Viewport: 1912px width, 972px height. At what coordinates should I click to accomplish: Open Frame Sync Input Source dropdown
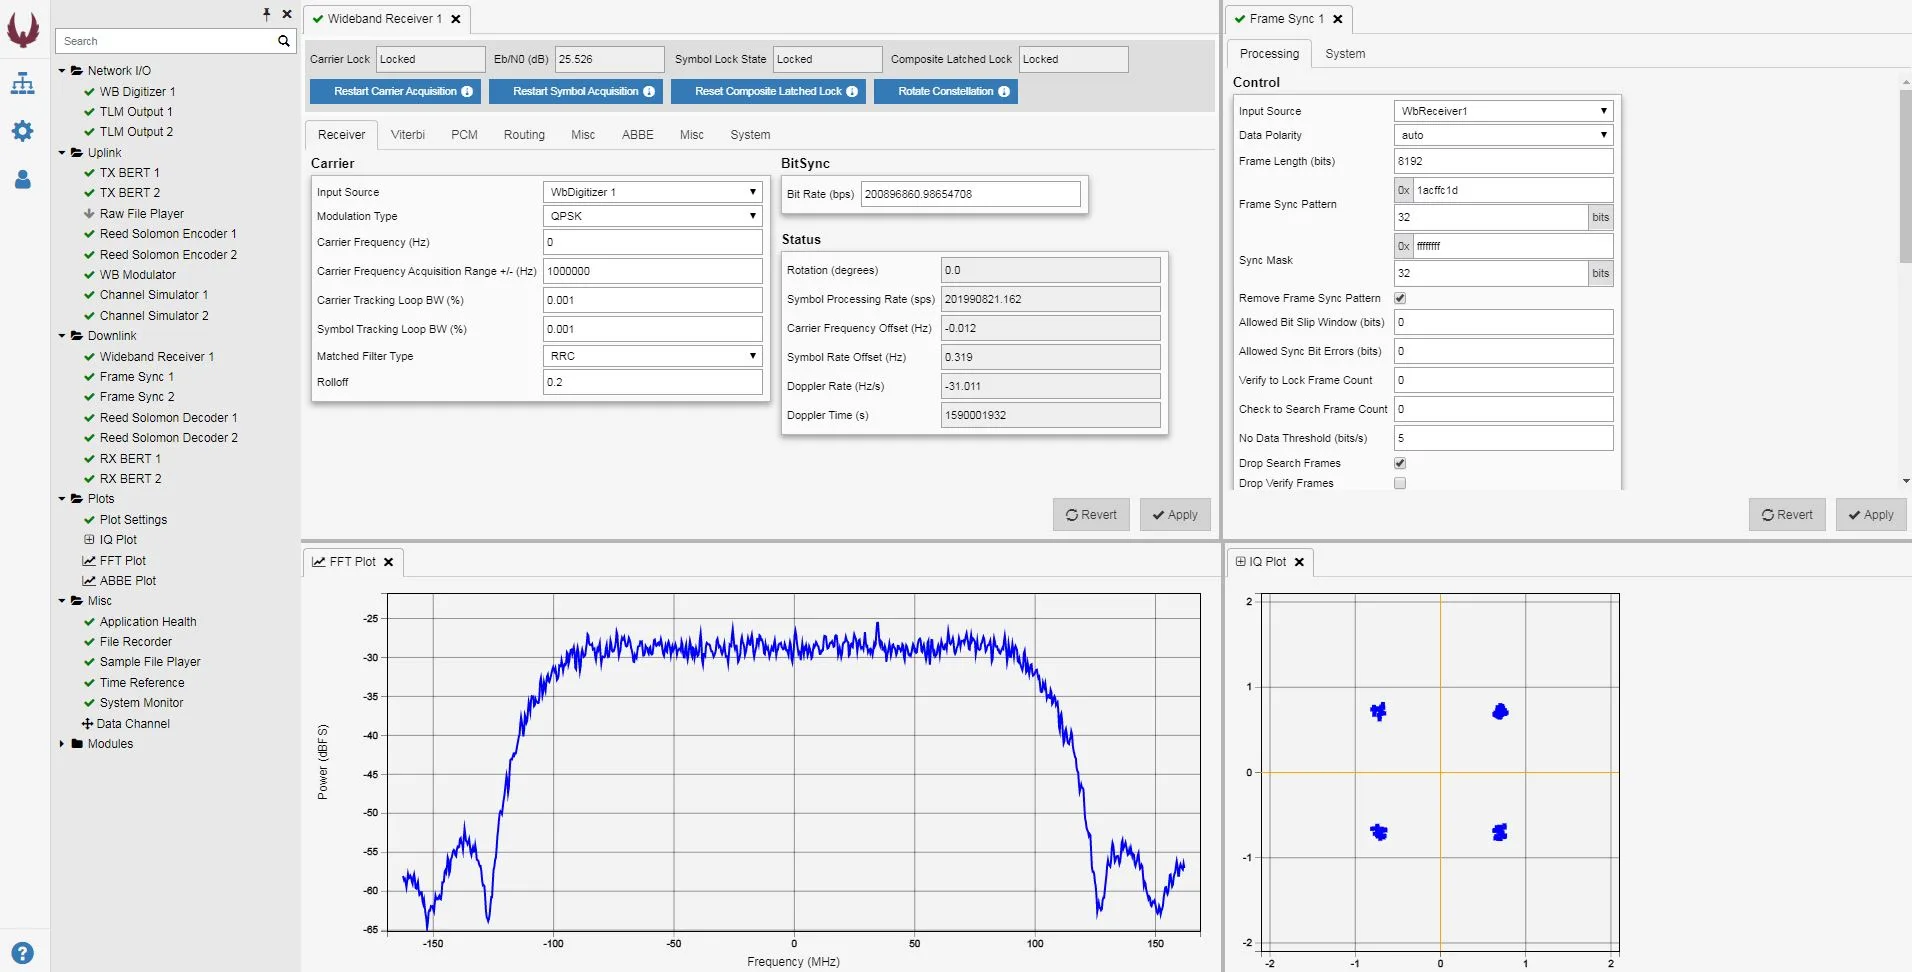(1503, 111)
